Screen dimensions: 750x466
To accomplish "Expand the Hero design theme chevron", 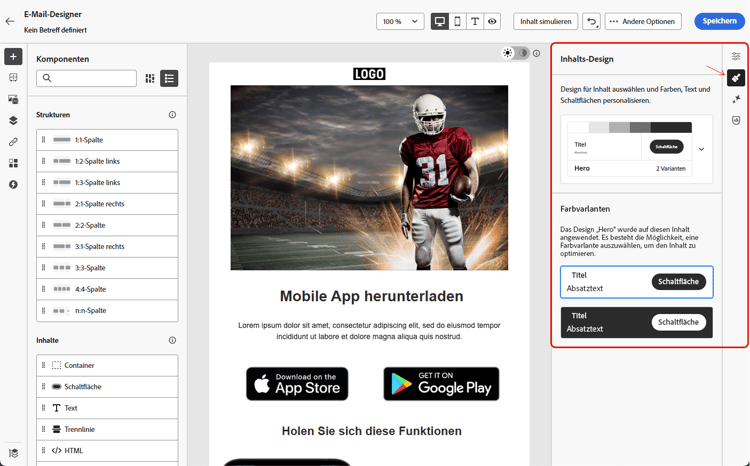I will pos(701,149).
